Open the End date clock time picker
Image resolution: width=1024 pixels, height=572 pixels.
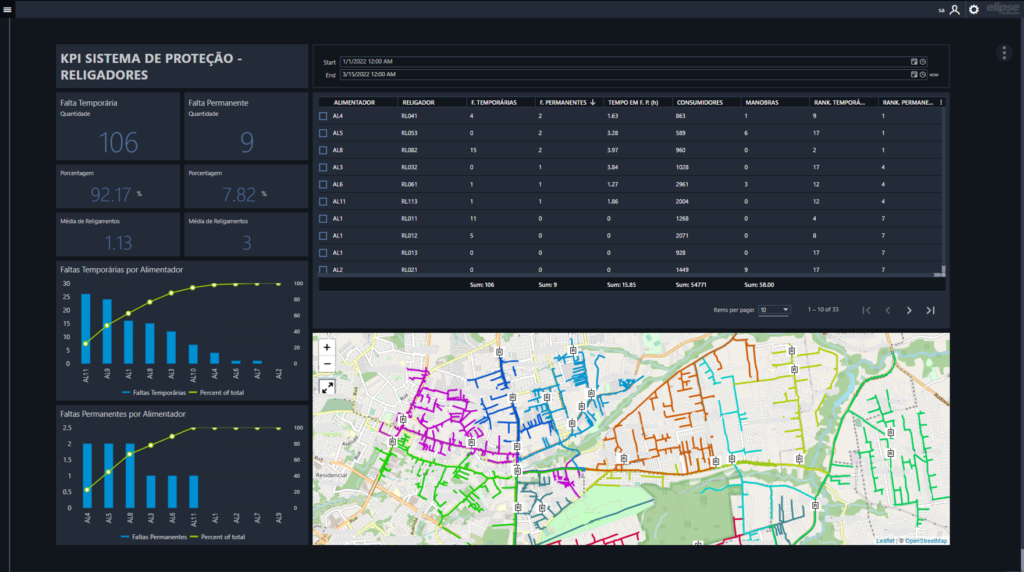click(x=923, y=74)
